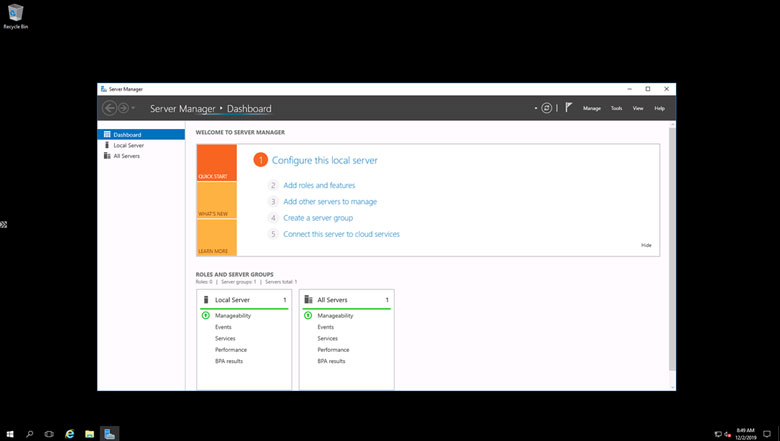Select Dashboard in the sidebar
The image size is (780, 441).
(x=141, y=134)
